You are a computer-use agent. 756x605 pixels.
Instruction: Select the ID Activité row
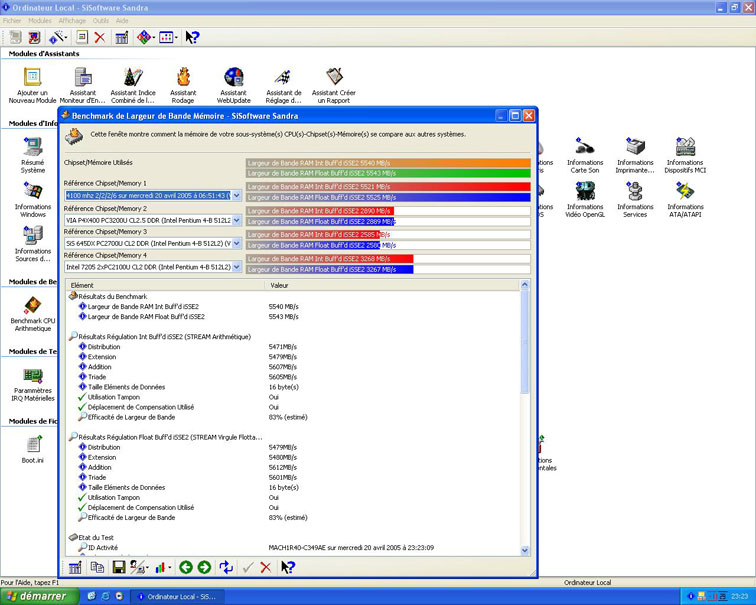pos(98,548)
